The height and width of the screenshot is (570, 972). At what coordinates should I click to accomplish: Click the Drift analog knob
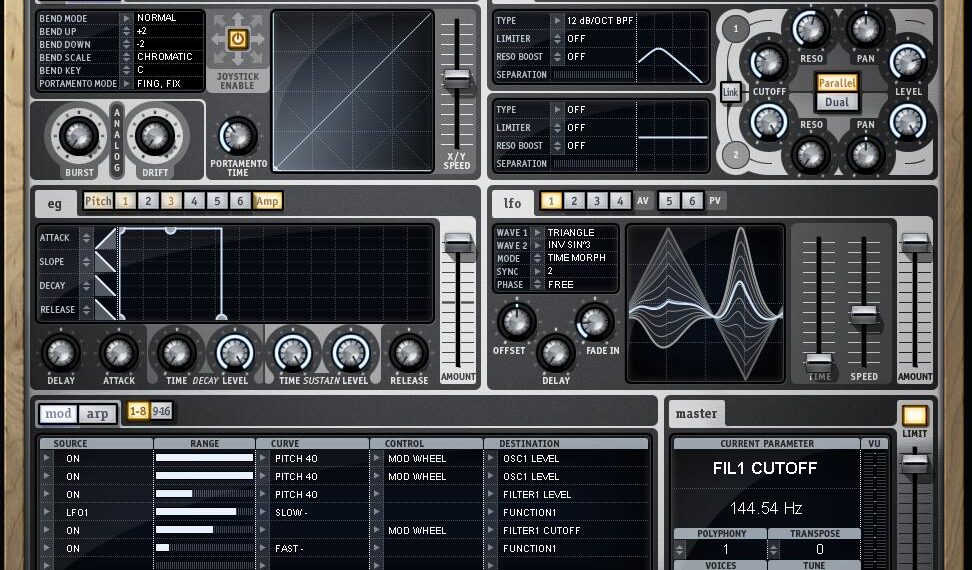(x=154, y=134)
